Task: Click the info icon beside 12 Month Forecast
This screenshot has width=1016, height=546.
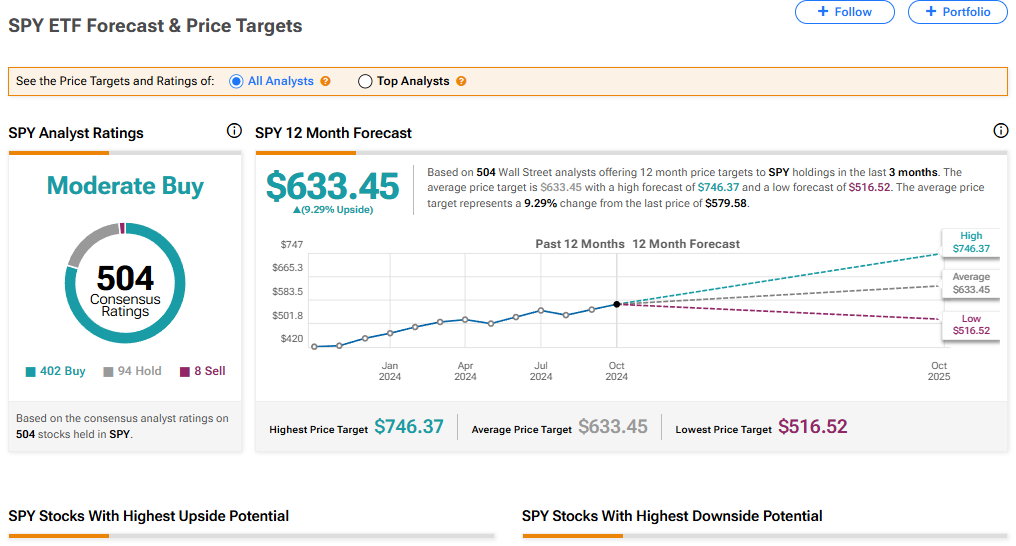Action: click(1000, 131)
